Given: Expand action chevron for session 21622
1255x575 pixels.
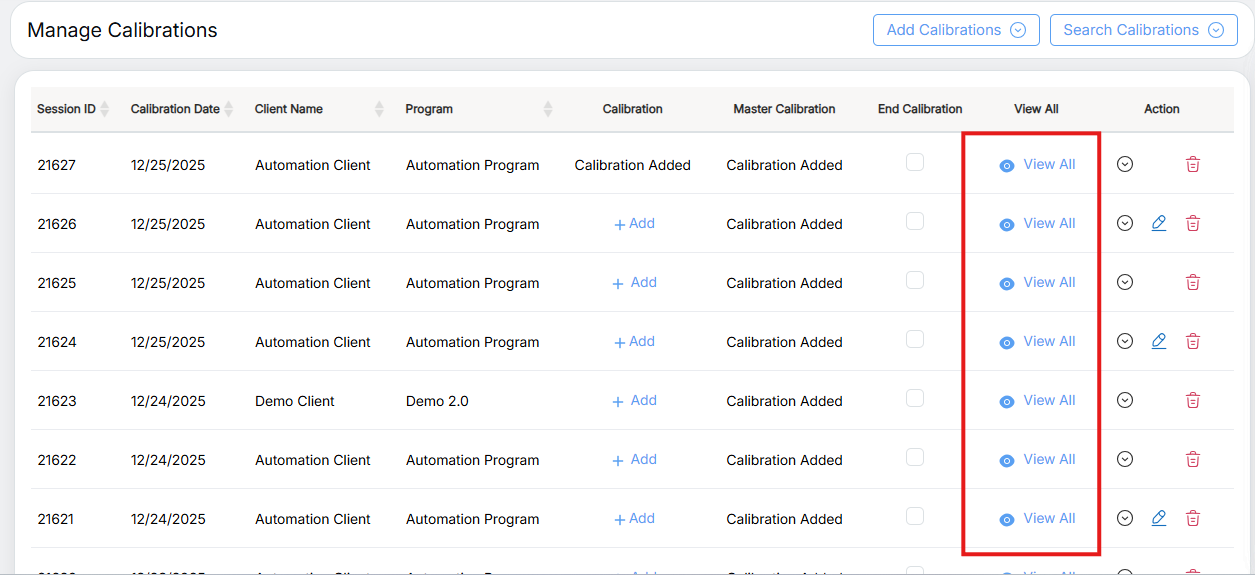Looking at the screenshot, I should coord(1125,459).
